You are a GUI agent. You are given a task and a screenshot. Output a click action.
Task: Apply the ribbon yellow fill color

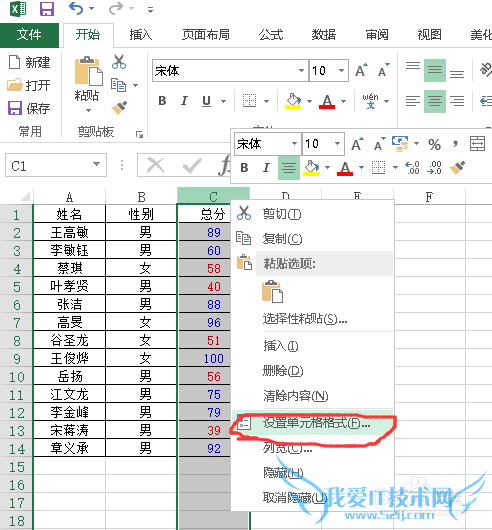click(x=293, y=101)
